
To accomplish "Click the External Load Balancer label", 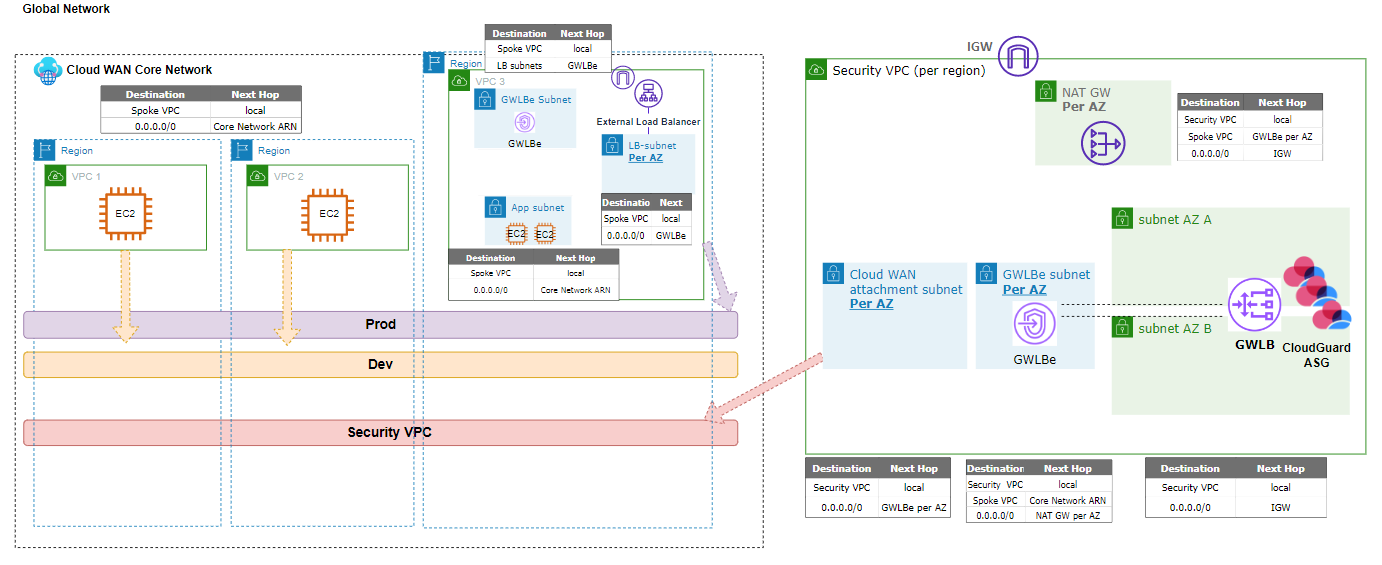I will coord(648,122).
